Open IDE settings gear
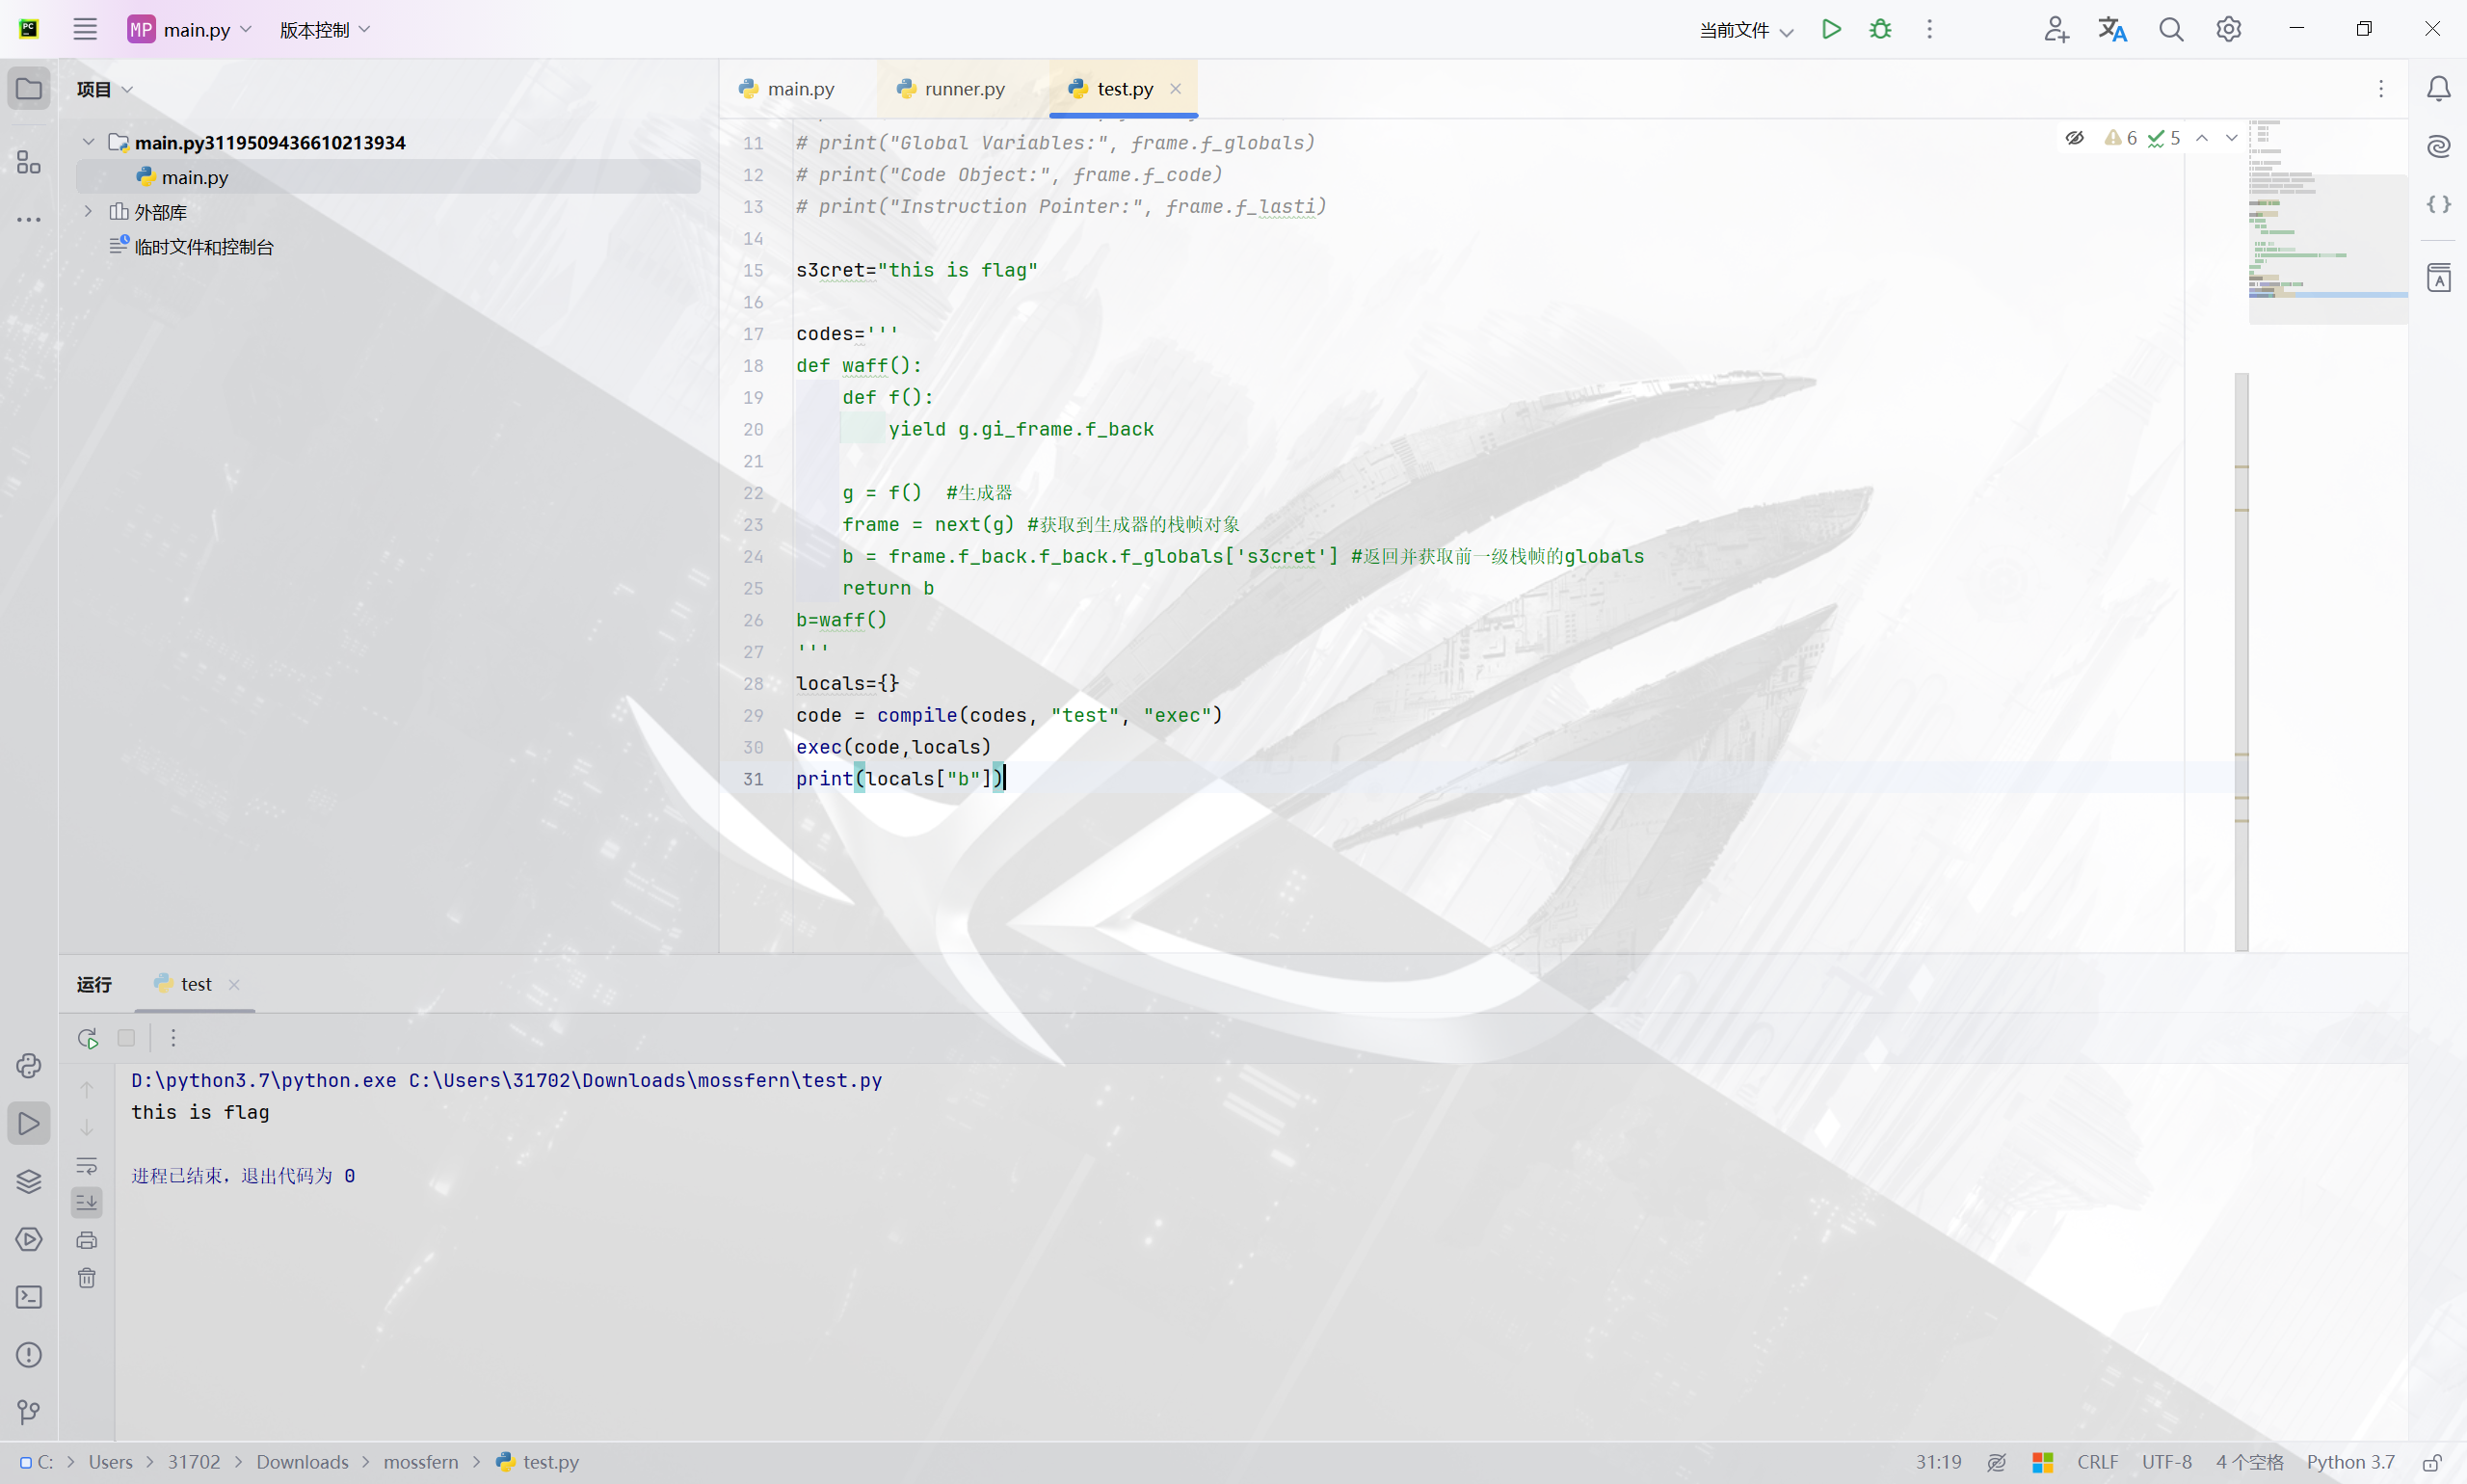 pos(2228,29)
